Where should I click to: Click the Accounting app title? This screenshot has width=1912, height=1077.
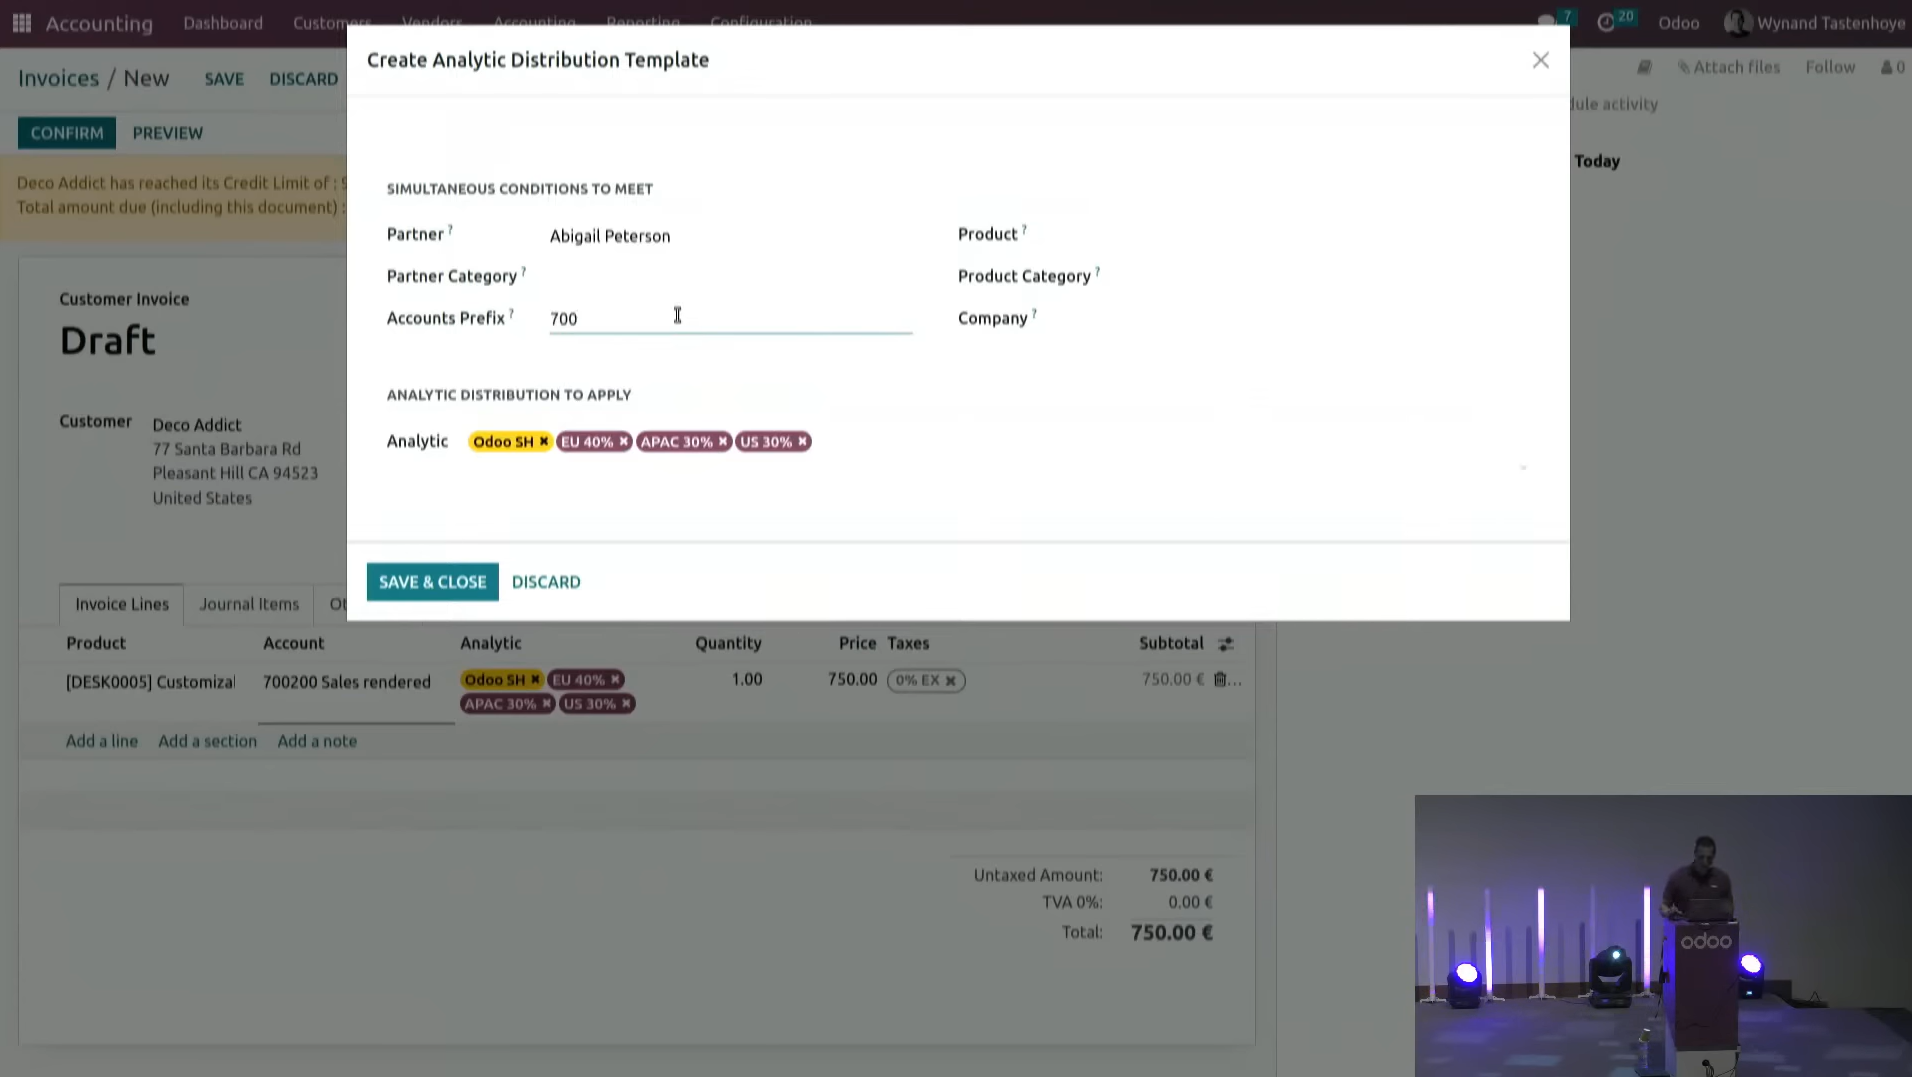coord(99,23)
